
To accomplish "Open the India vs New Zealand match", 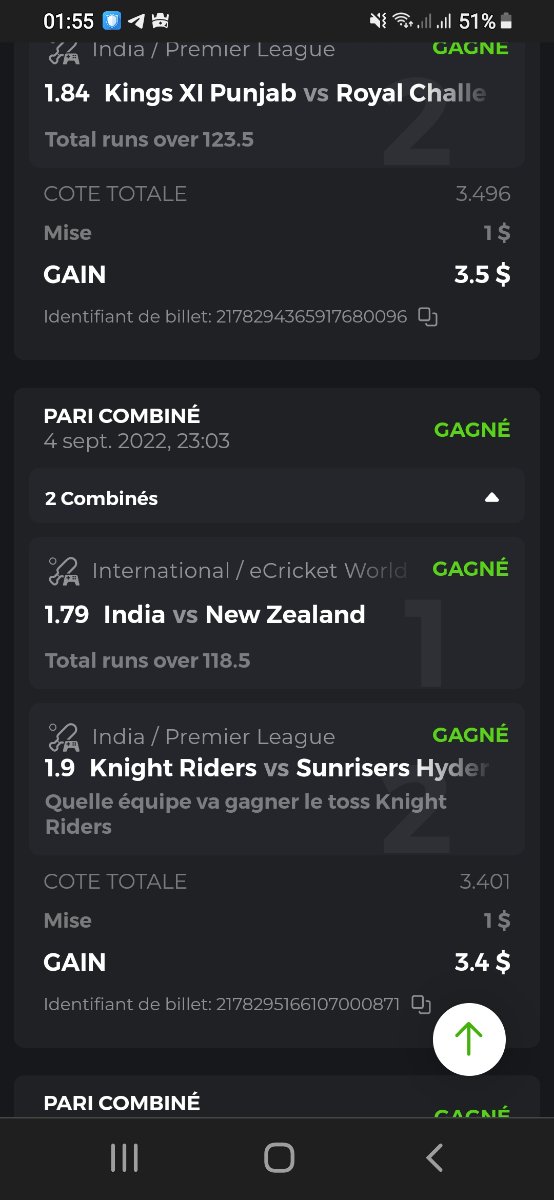I will 234,614.
